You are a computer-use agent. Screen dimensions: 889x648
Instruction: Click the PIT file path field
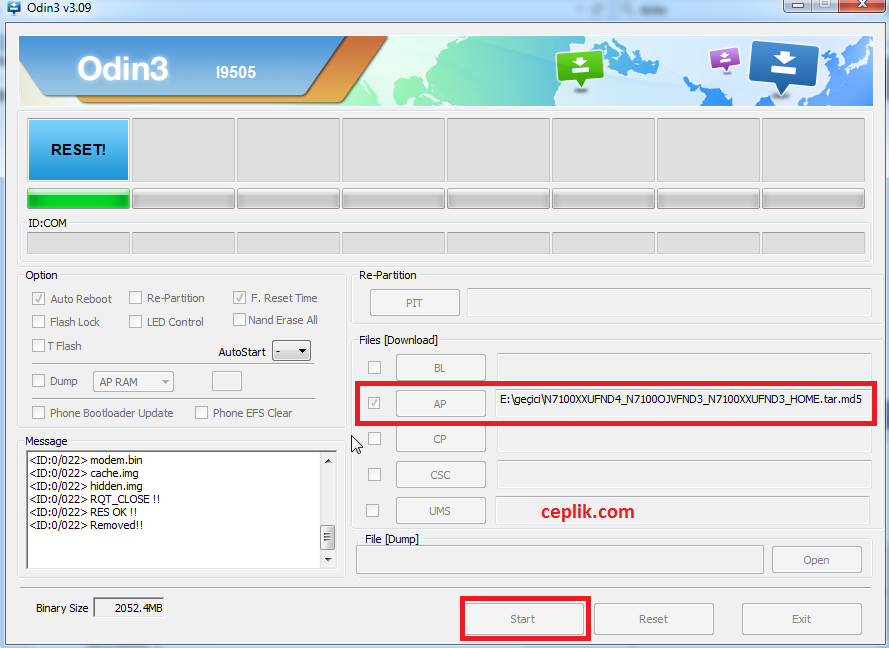tap(669, 302)
